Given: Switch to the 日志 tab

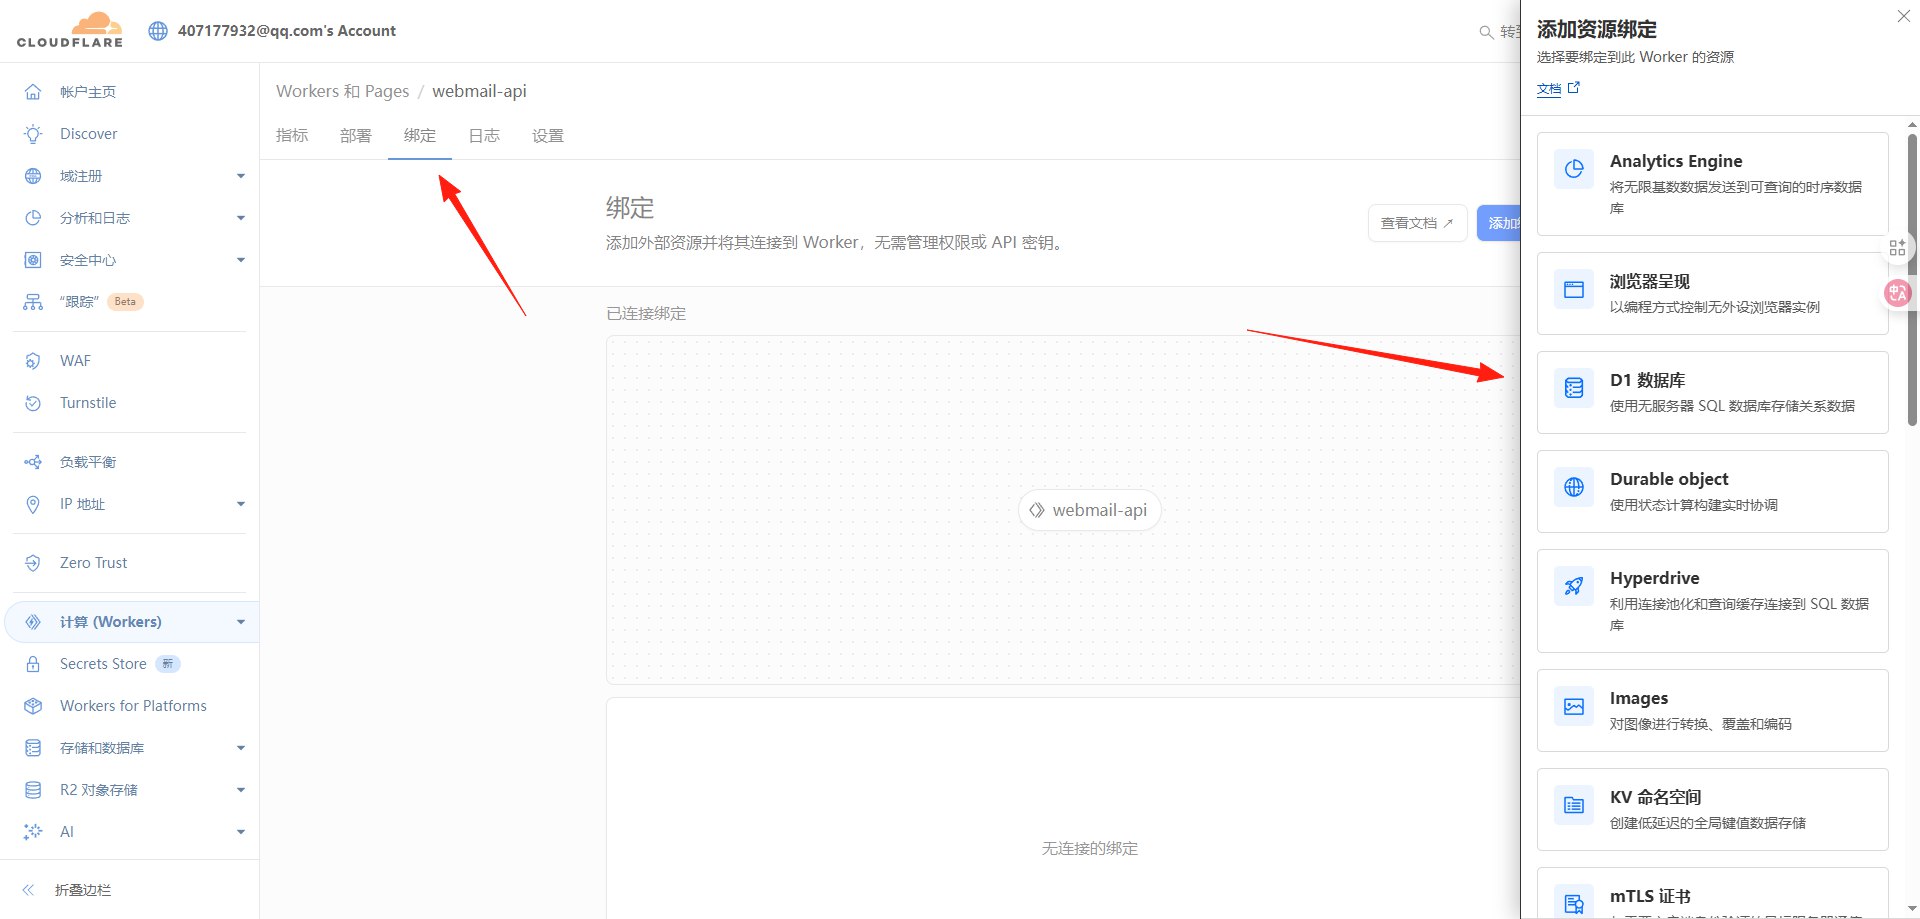Looking at the screenshot, I should (484, 135).
